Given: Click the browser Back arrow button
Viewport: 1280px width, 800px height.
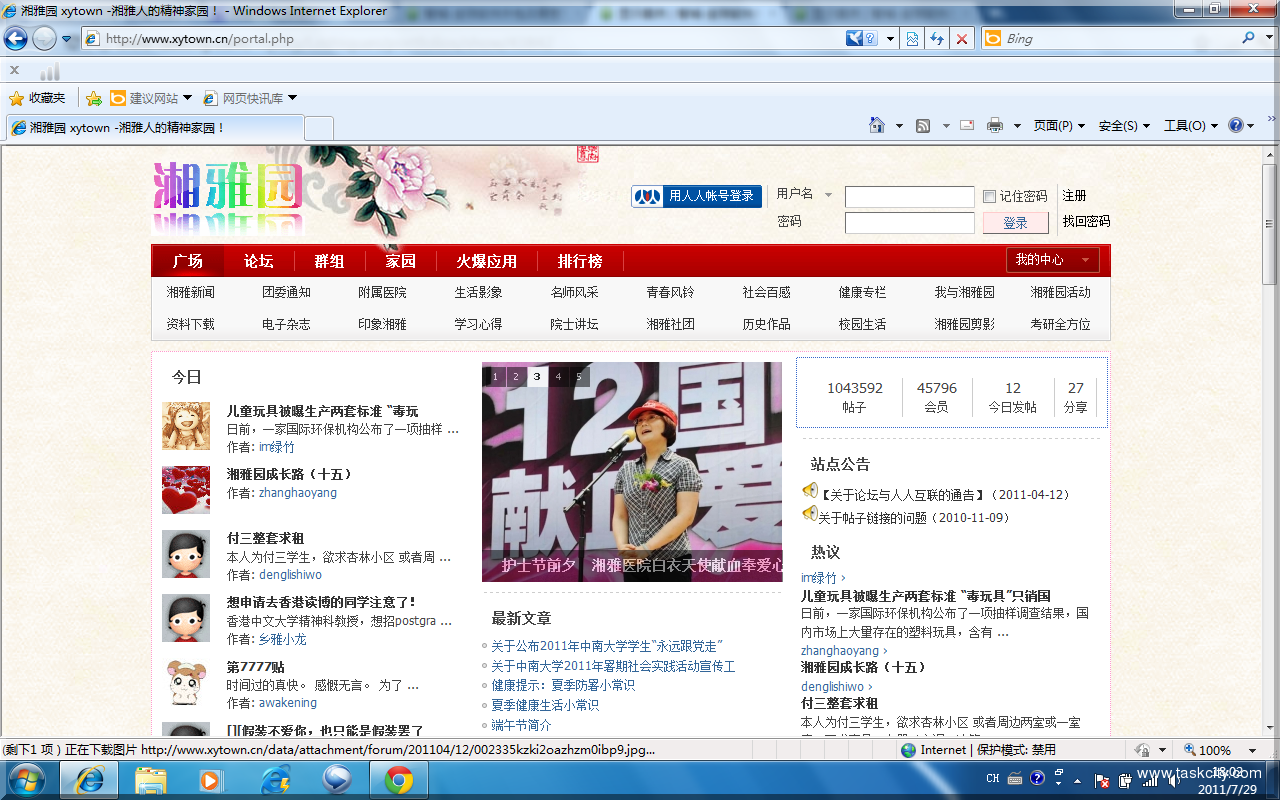Looking at the screenshot, I should (x=16, y=39).
